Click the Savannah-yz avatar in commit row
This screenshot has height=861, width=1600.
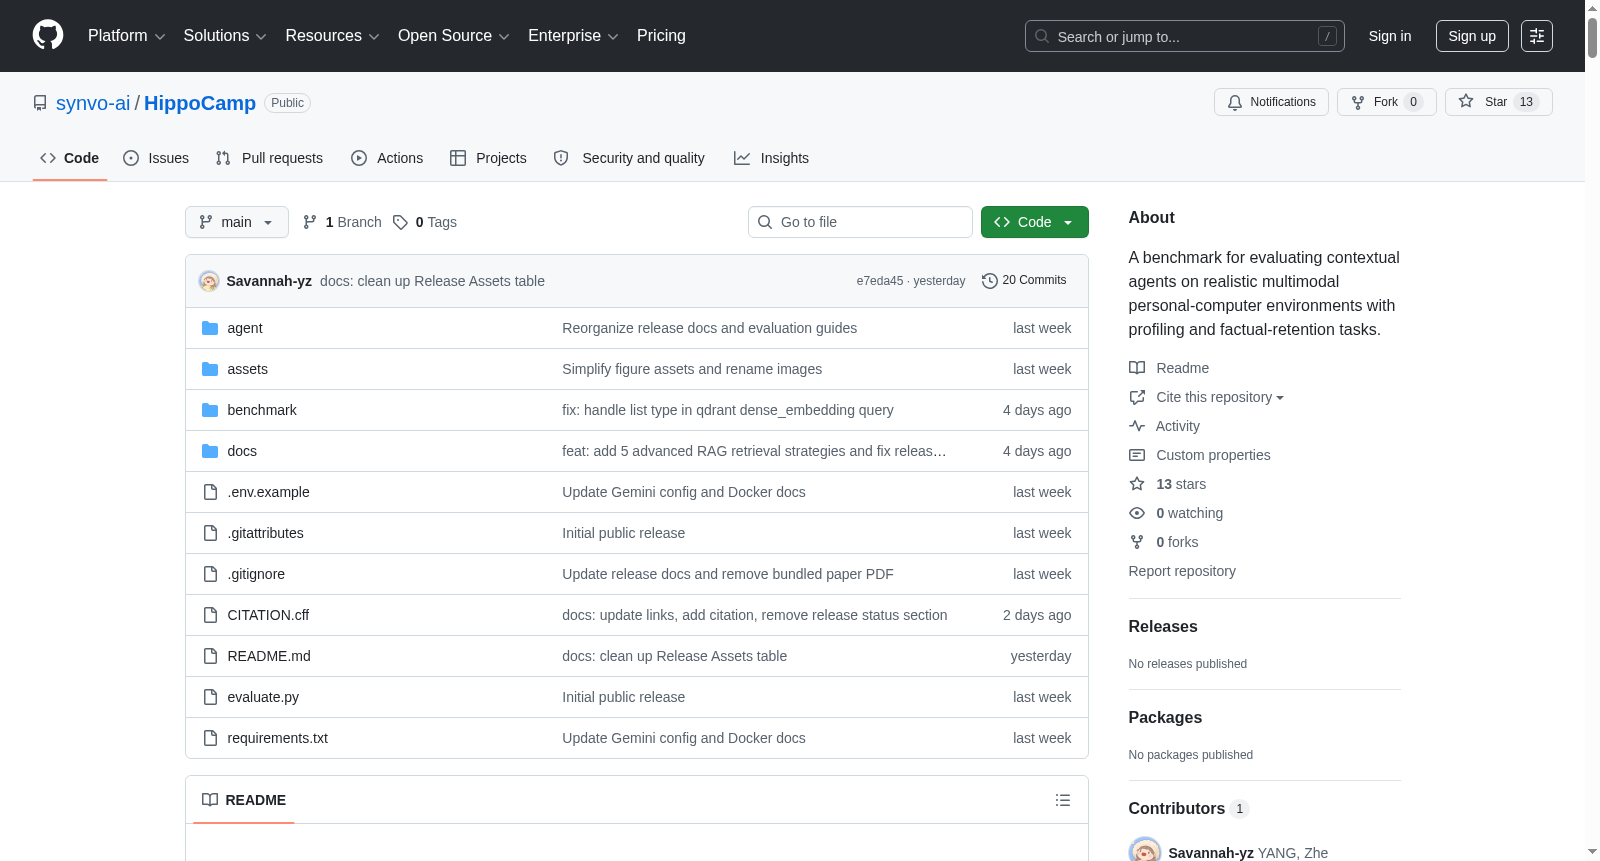(x=209, y=281)
